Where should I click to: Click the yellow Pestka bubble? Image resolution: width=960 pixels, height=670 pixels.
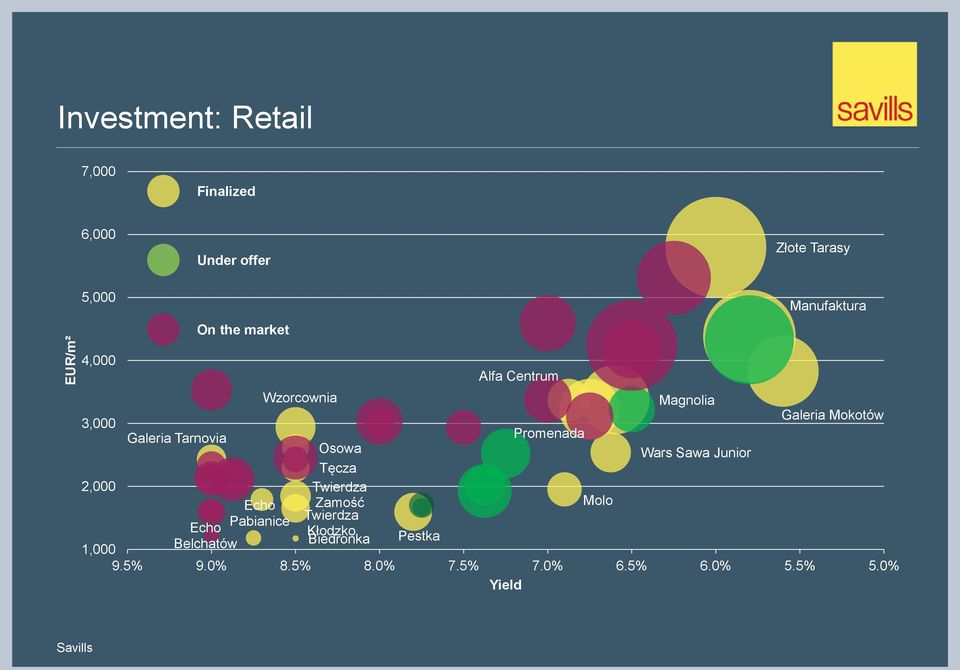pos(413,511)
